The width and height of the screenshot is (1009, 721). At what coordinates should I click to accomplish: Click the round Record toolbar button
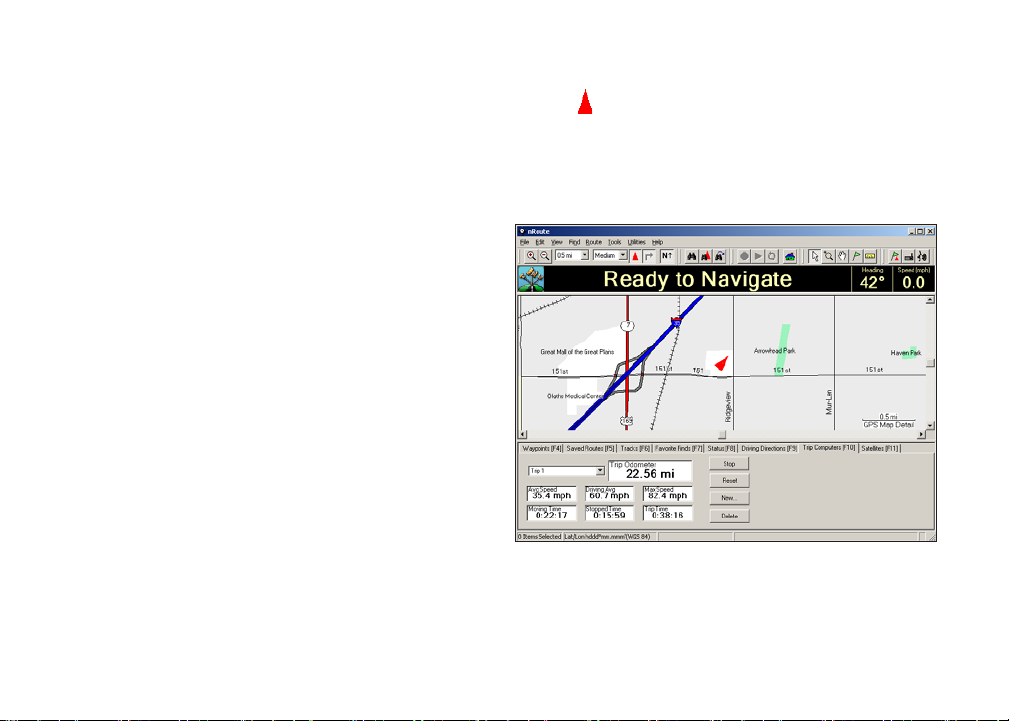[x=744, y=256]
